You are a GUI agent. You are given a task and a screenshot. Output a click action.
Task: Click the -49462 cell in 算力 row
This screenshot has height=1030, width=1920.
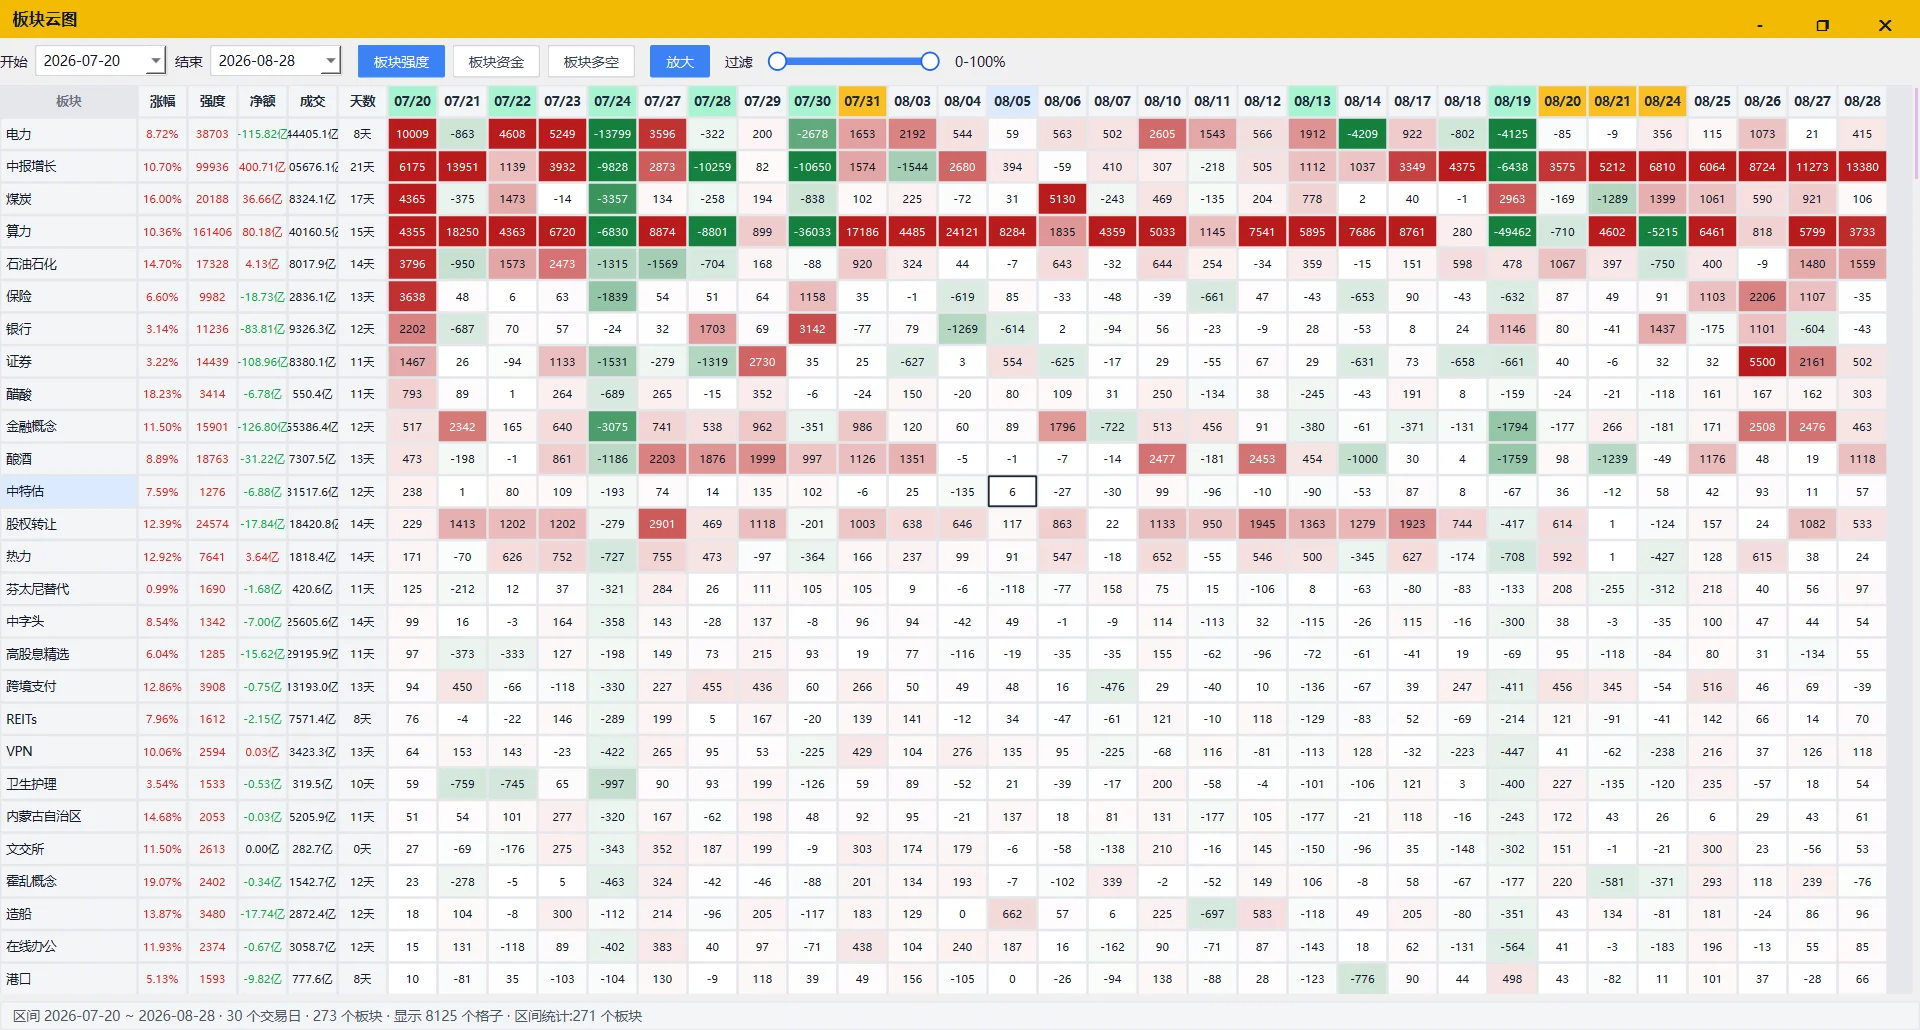point(1512,232)
